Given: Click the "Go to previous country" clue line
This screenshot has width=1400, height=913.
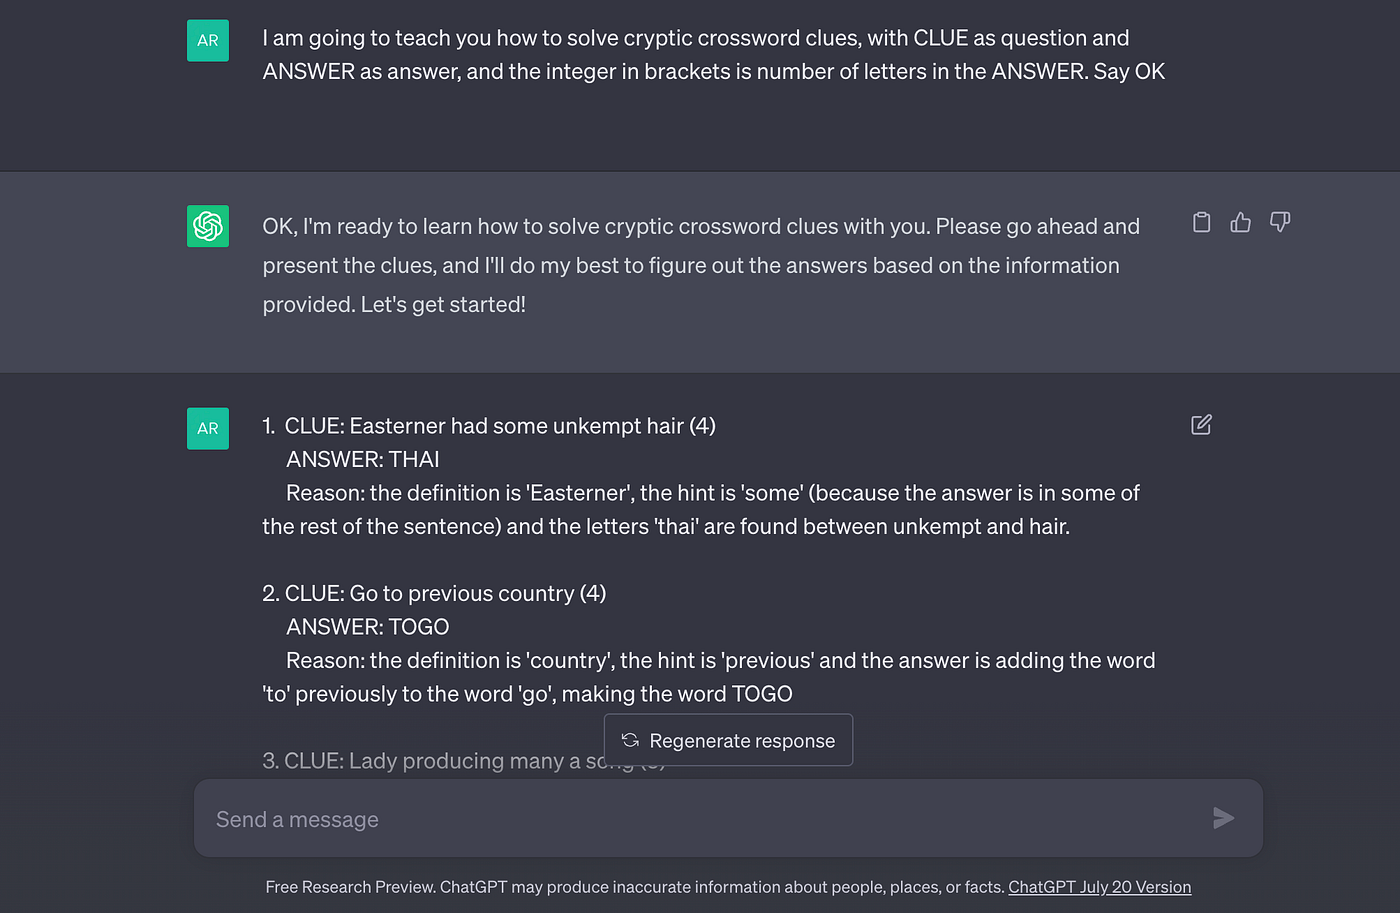Looking at the screenshot, I should coord(445,594).
